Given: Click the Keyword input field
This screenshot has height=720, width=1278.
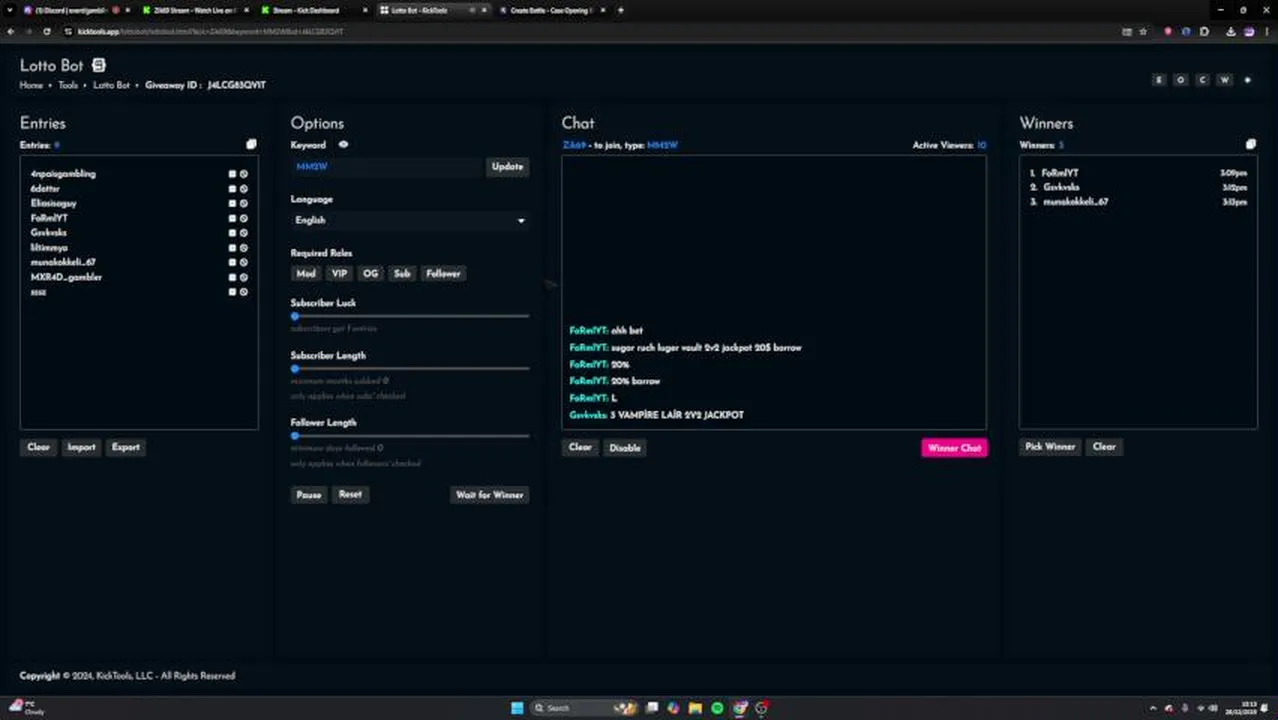Looking at the screenshot, I should pos(387,167).
